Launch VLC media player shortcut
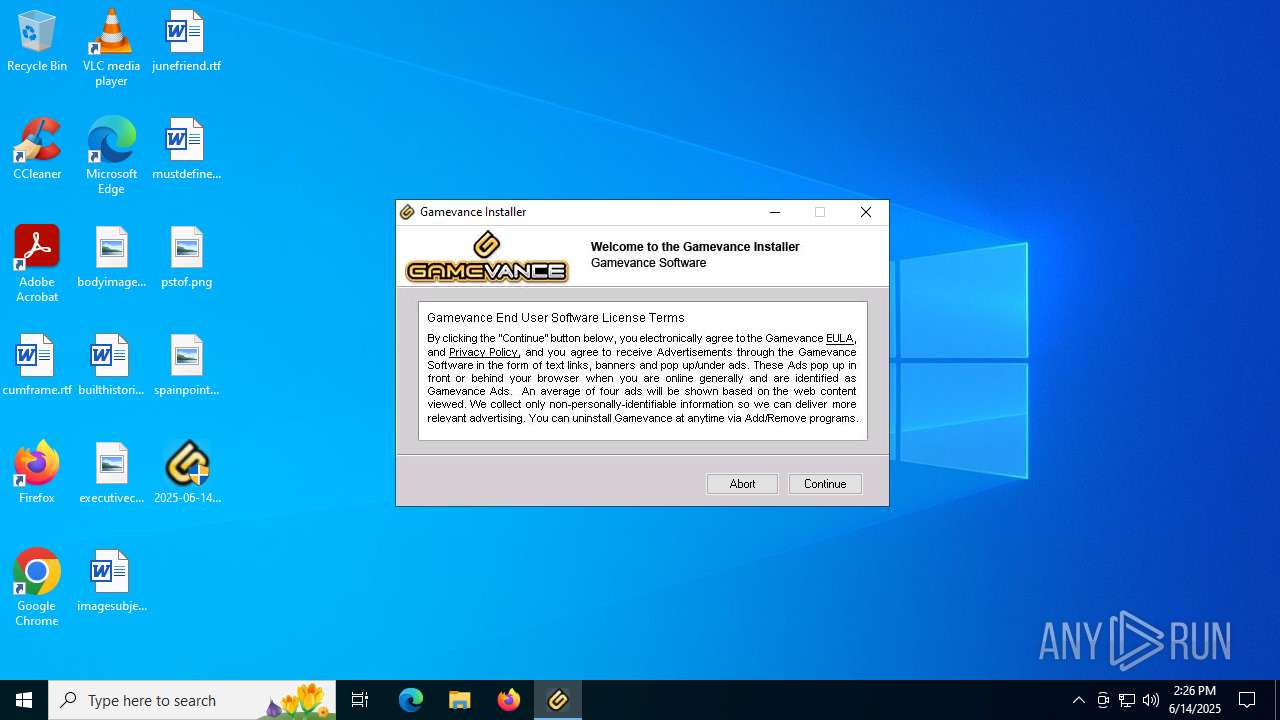Image resolution: width=1280 pixels, height=720 pixels. pyautogui.click(x=111, y=48)
